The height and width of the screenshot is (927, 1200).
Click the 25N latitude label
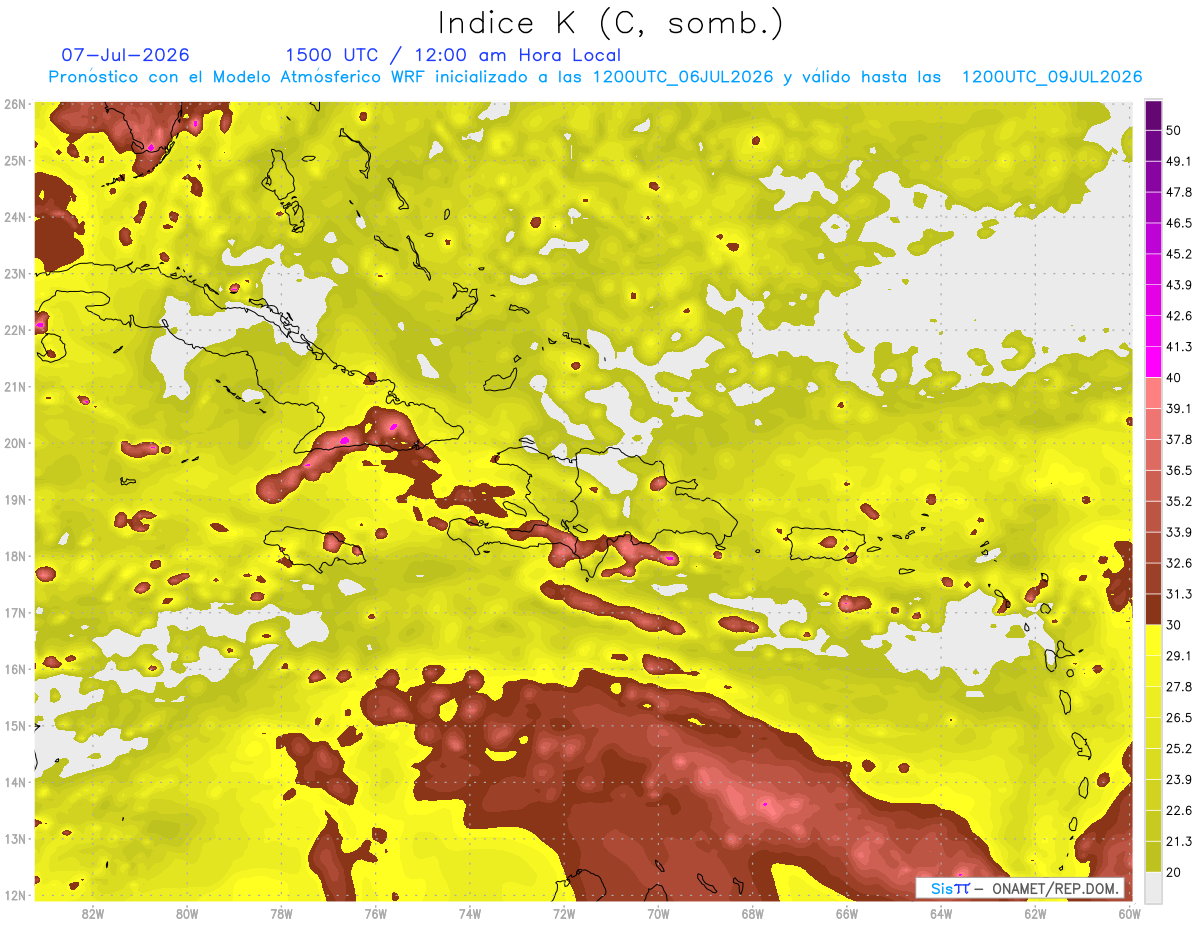[15, 160]
